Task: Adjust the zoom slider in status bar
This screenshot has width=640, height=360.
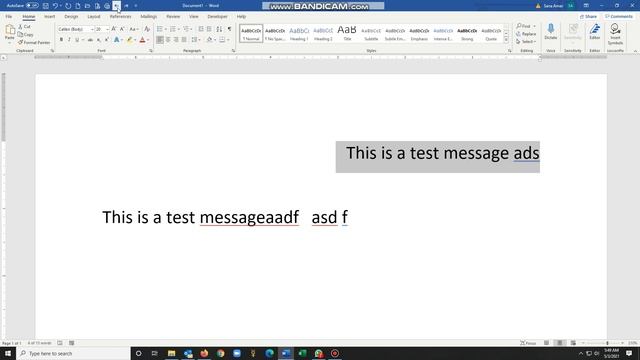Action: pyautogui.click(x=607, y=343)
